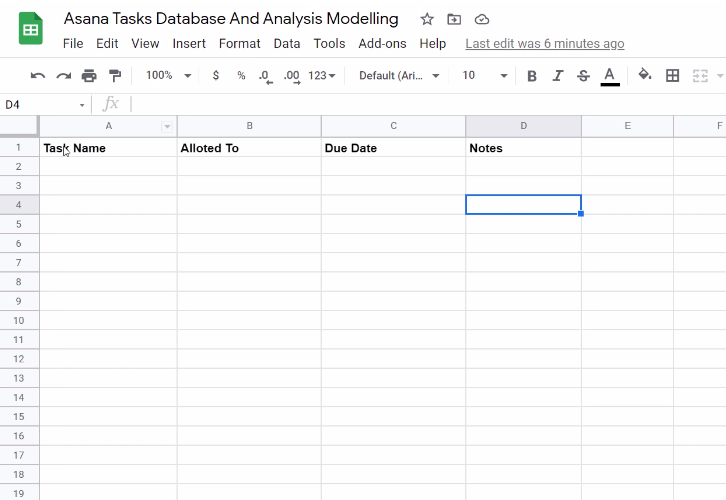Check cloud save status icon
Screen dimensions: 726x500
point(482,19)
